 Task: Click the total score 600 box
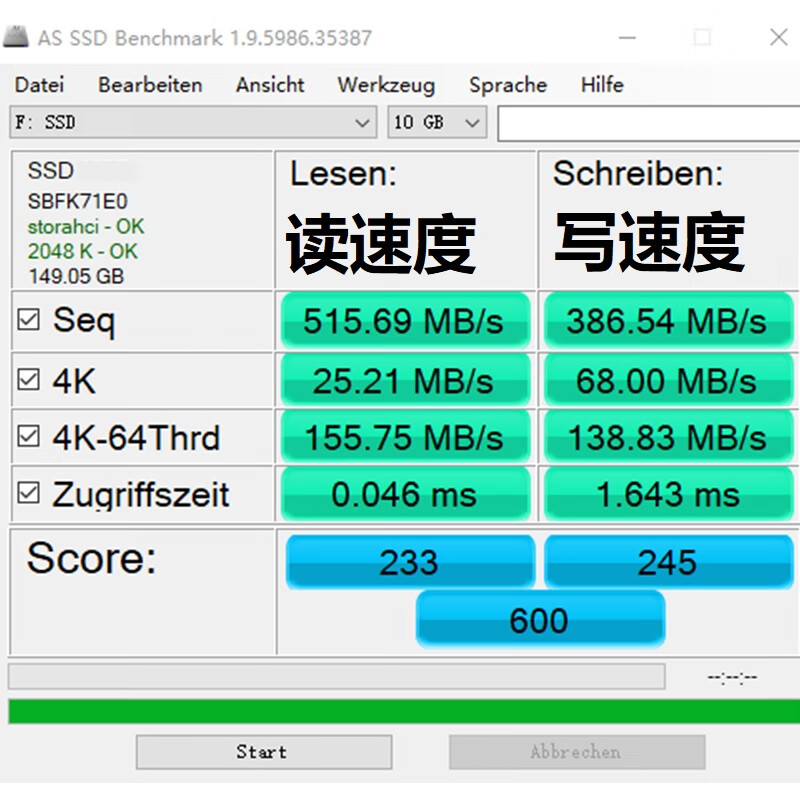(x=539, y=619)
